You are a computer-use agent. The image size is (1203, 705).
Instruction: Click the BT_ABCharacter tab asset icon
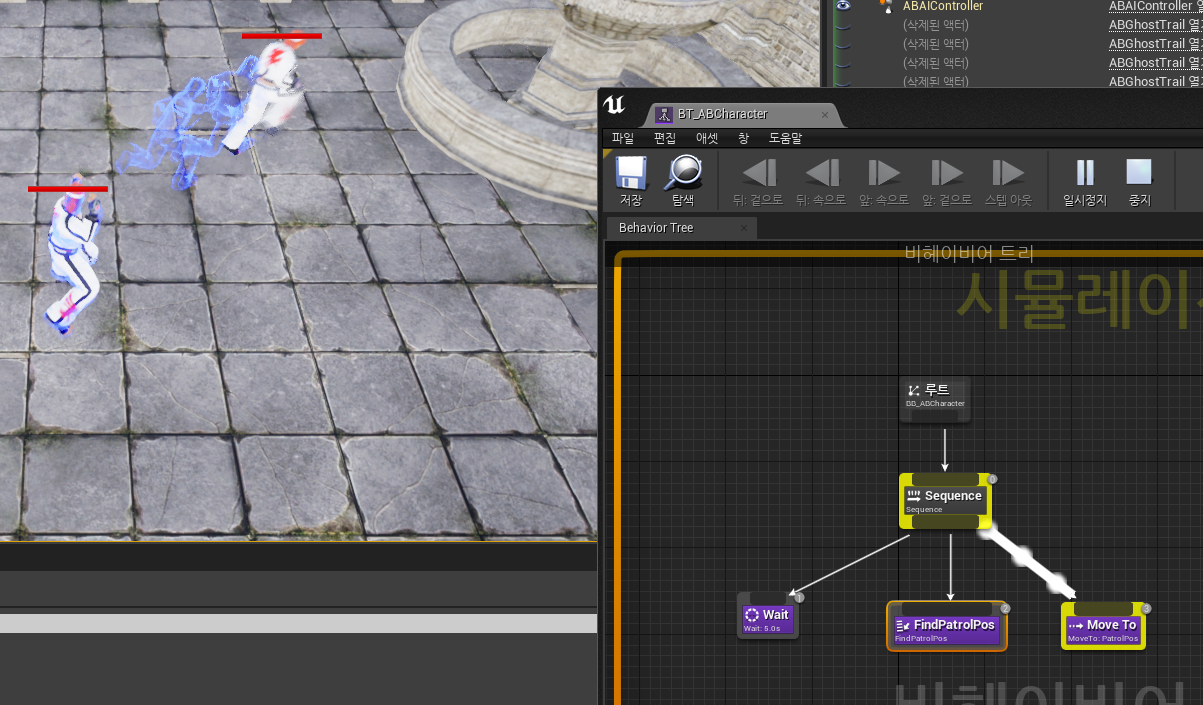[x=663, y=114]
